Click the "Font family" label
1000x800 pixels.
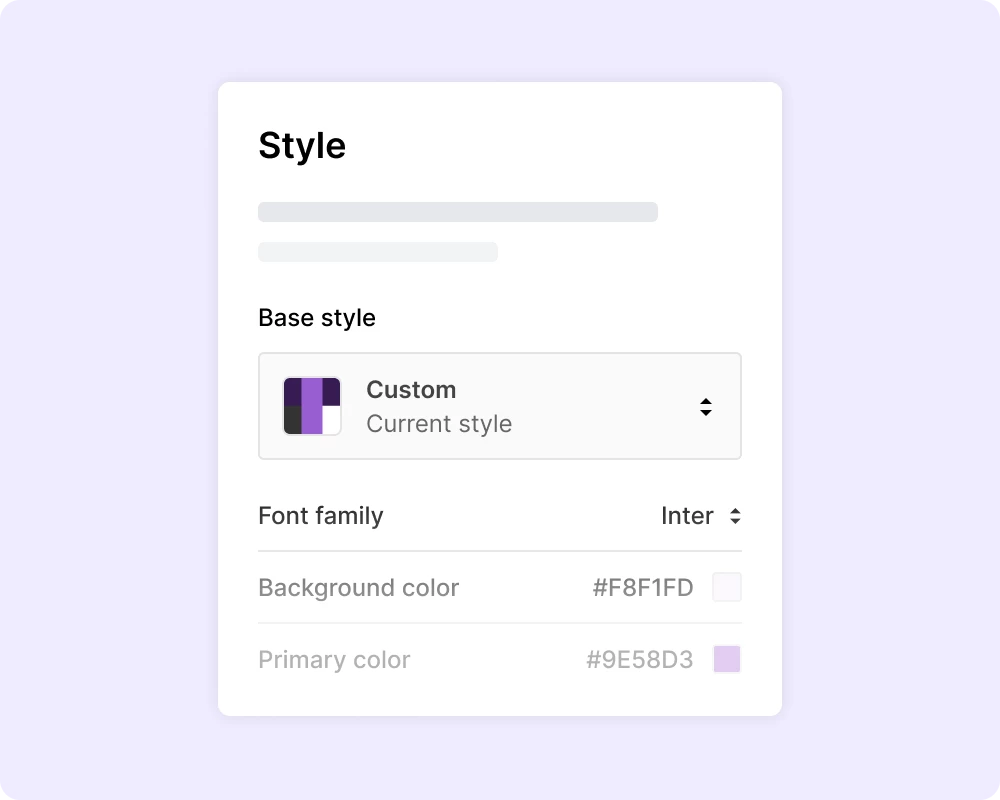click(320, 516)
